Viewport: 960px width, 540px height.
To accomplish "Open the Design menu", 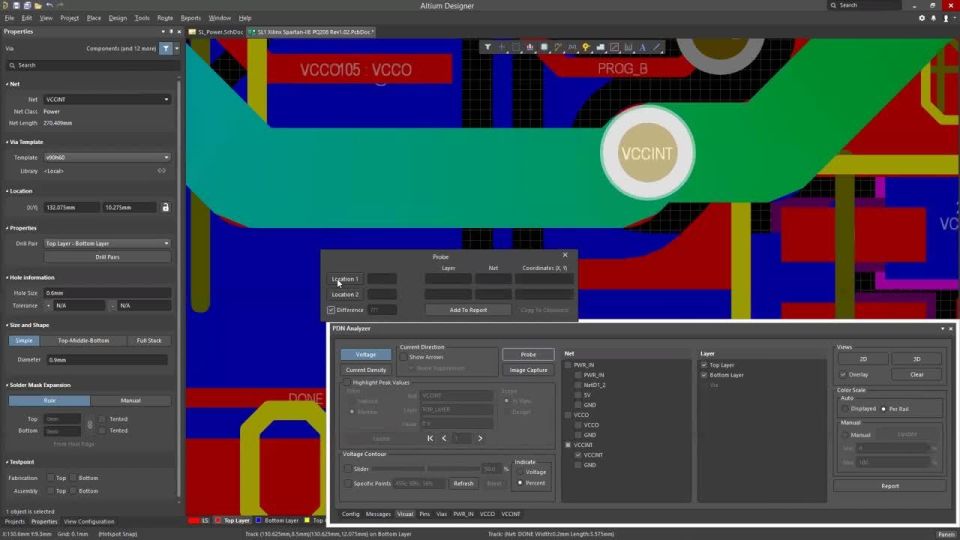I will pos(118,18).
